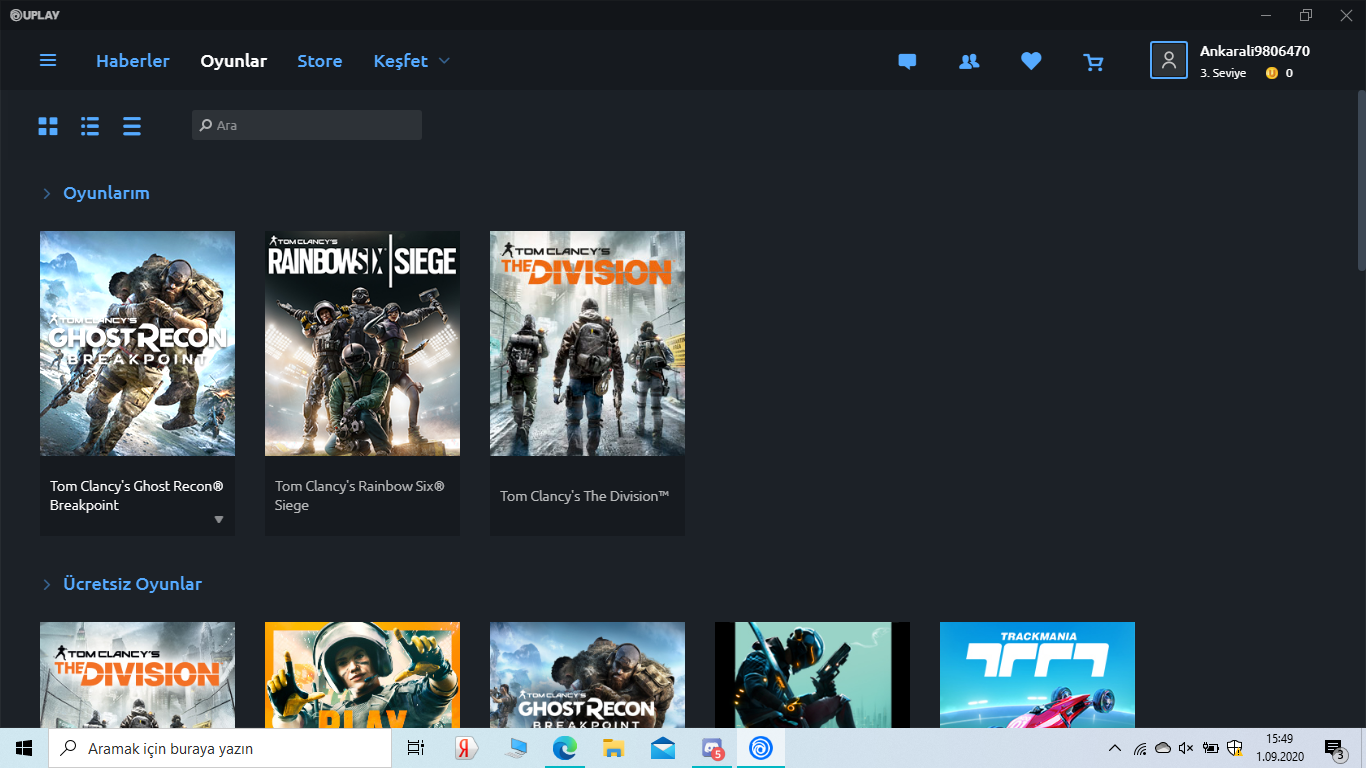This screenshot has width=1366, height=768.
Task: Launch Yandex browser from the taskbar
Action: pos(467,748)
